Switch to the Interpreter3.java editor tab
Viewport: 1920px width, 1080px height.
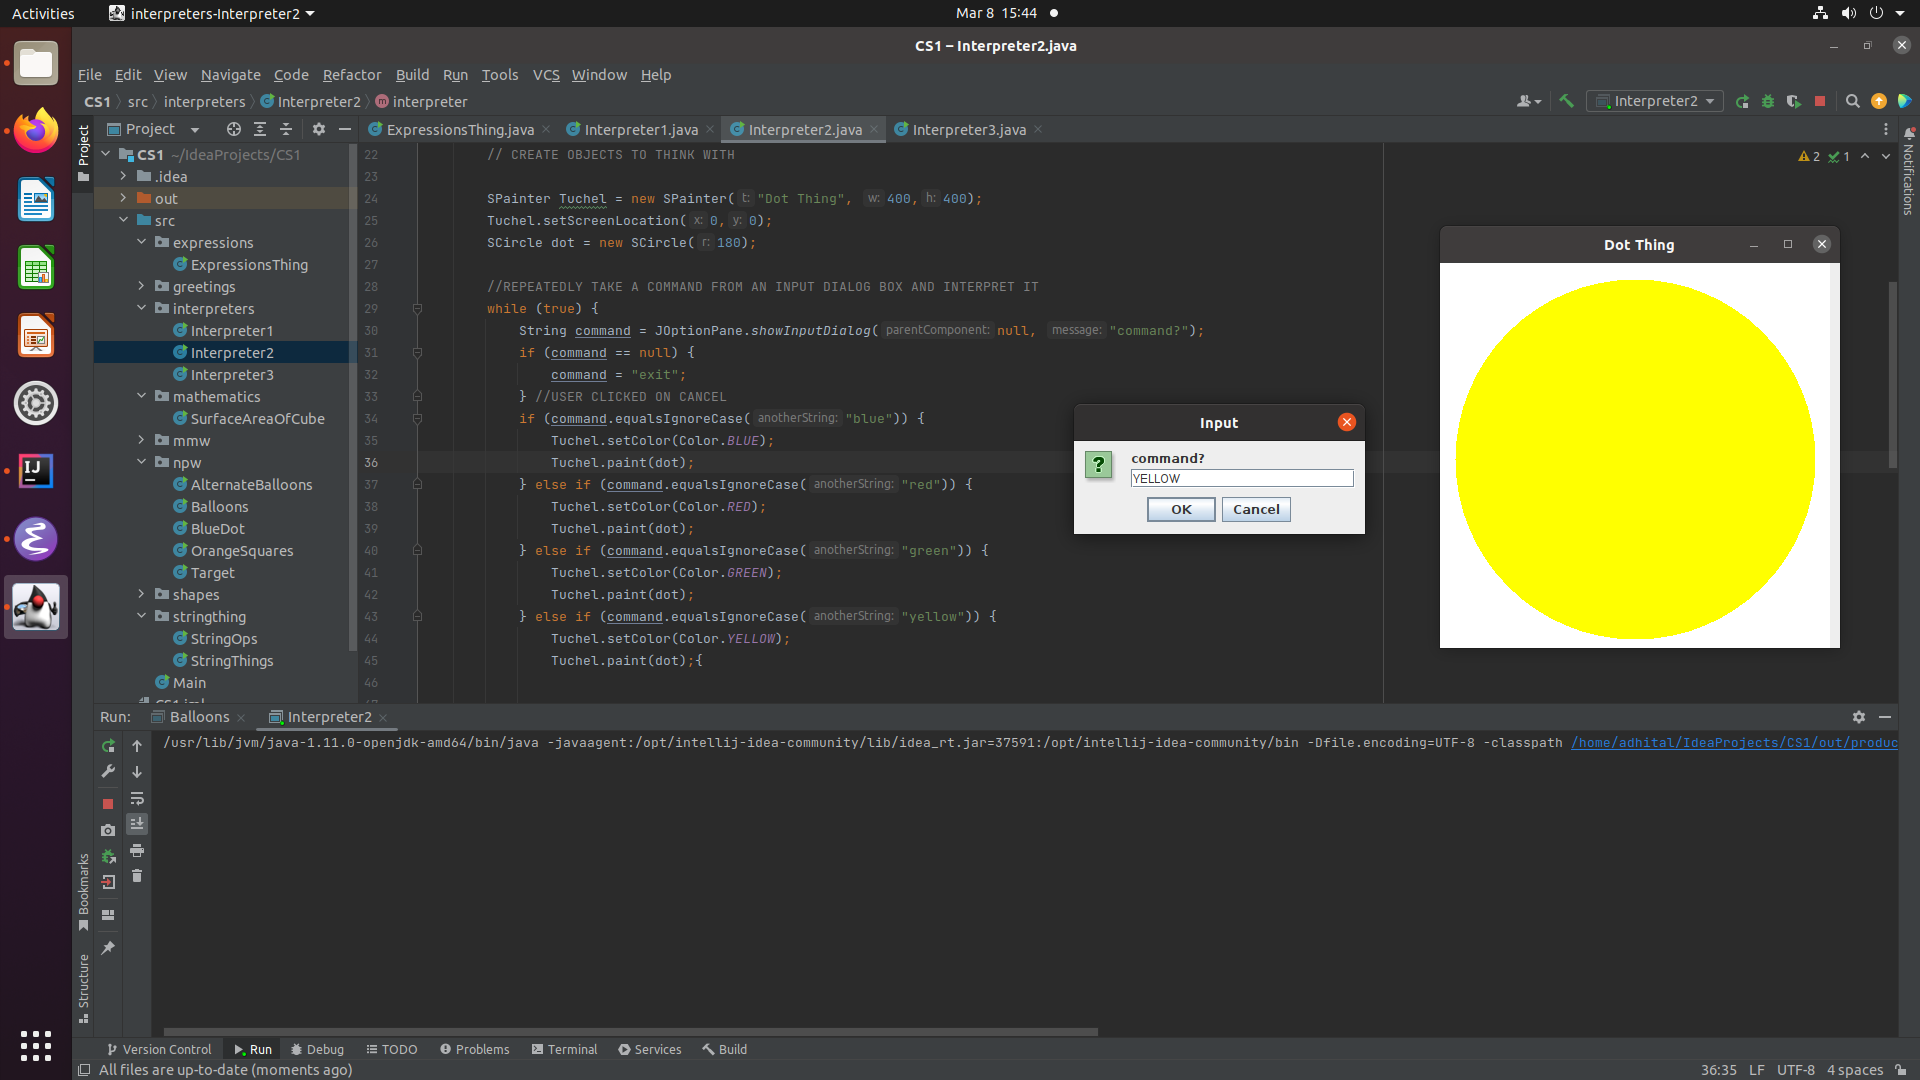[x=968, y=129]
